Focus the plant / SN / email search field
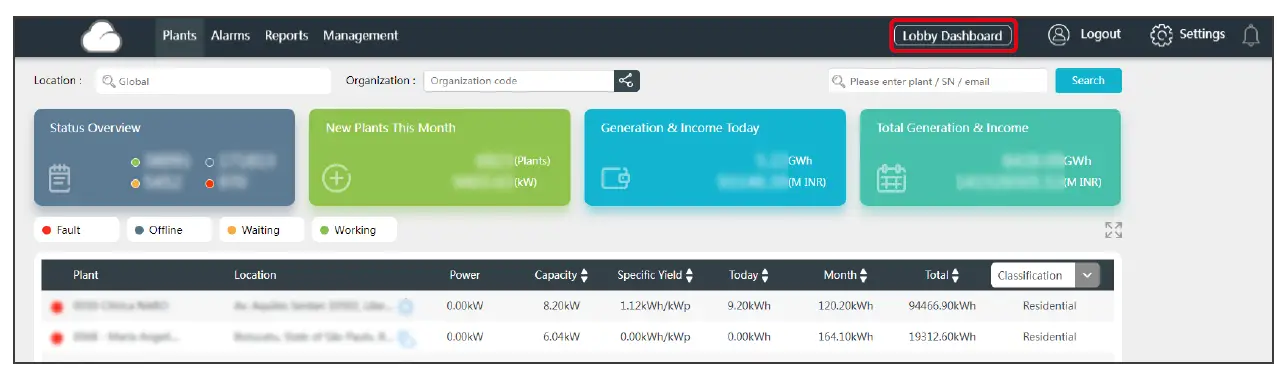Image resolution: width=1277 pixels, height=377 pixels. pos(938,81)
